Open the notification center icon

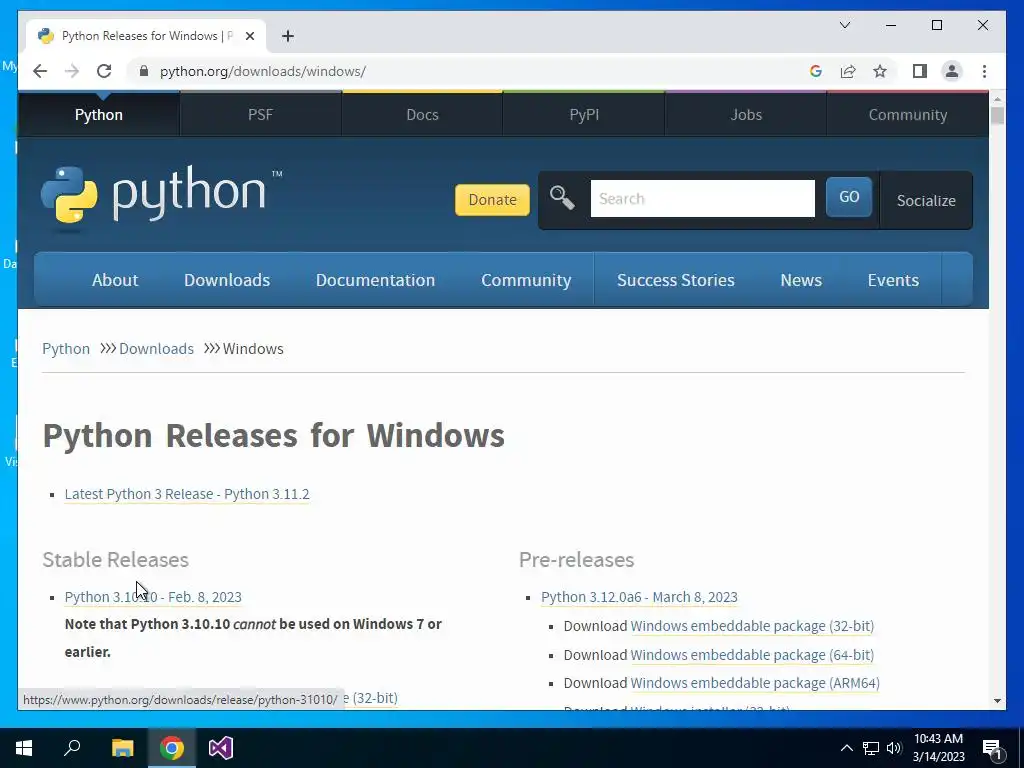pos(993,748)
